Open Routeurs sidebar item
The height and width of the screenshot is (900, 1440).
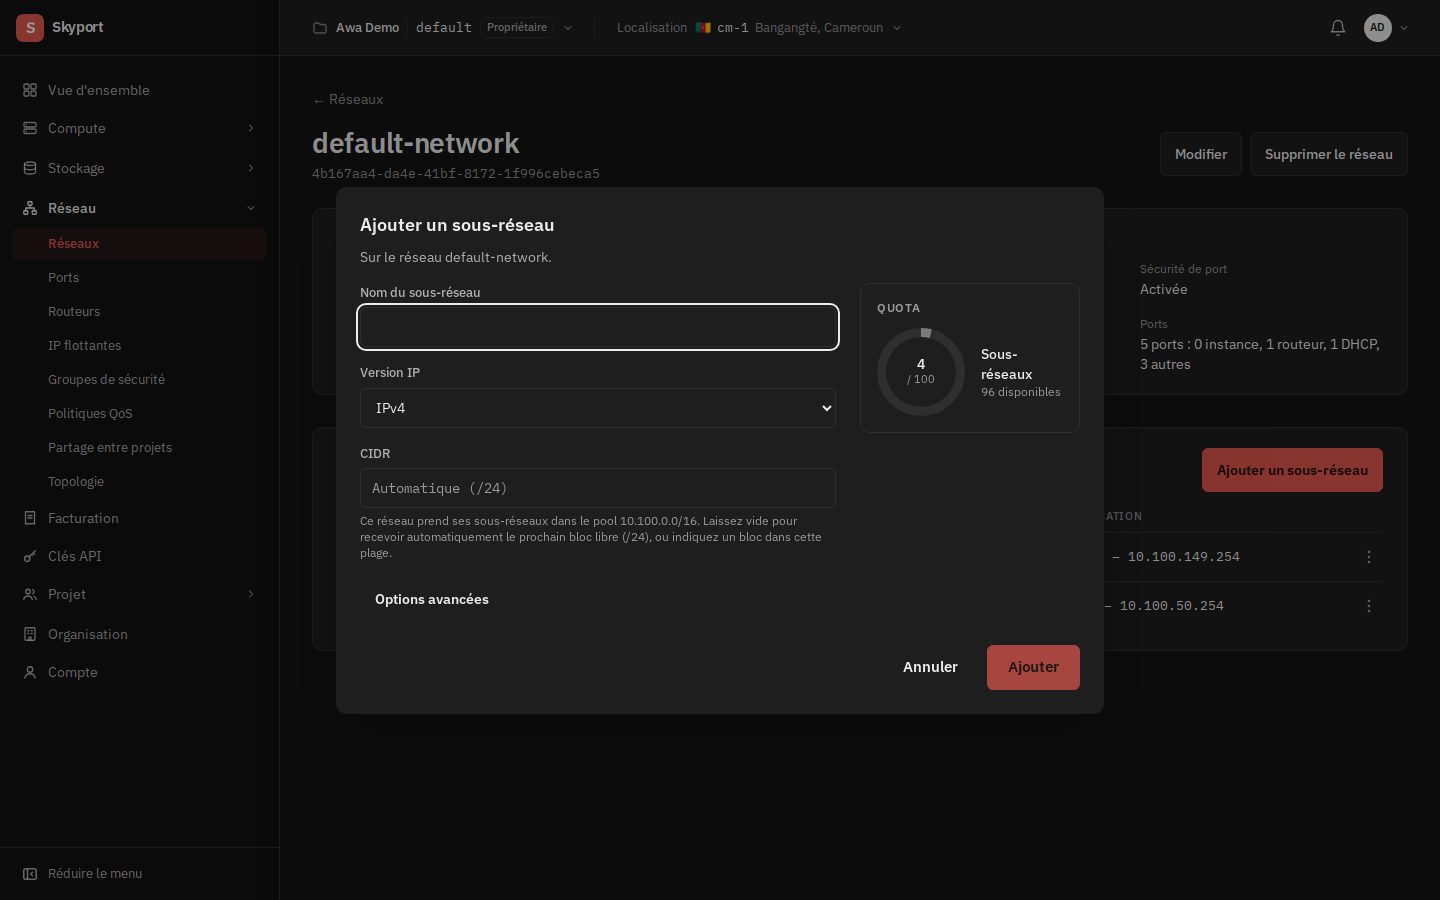[x=74, y=311]
